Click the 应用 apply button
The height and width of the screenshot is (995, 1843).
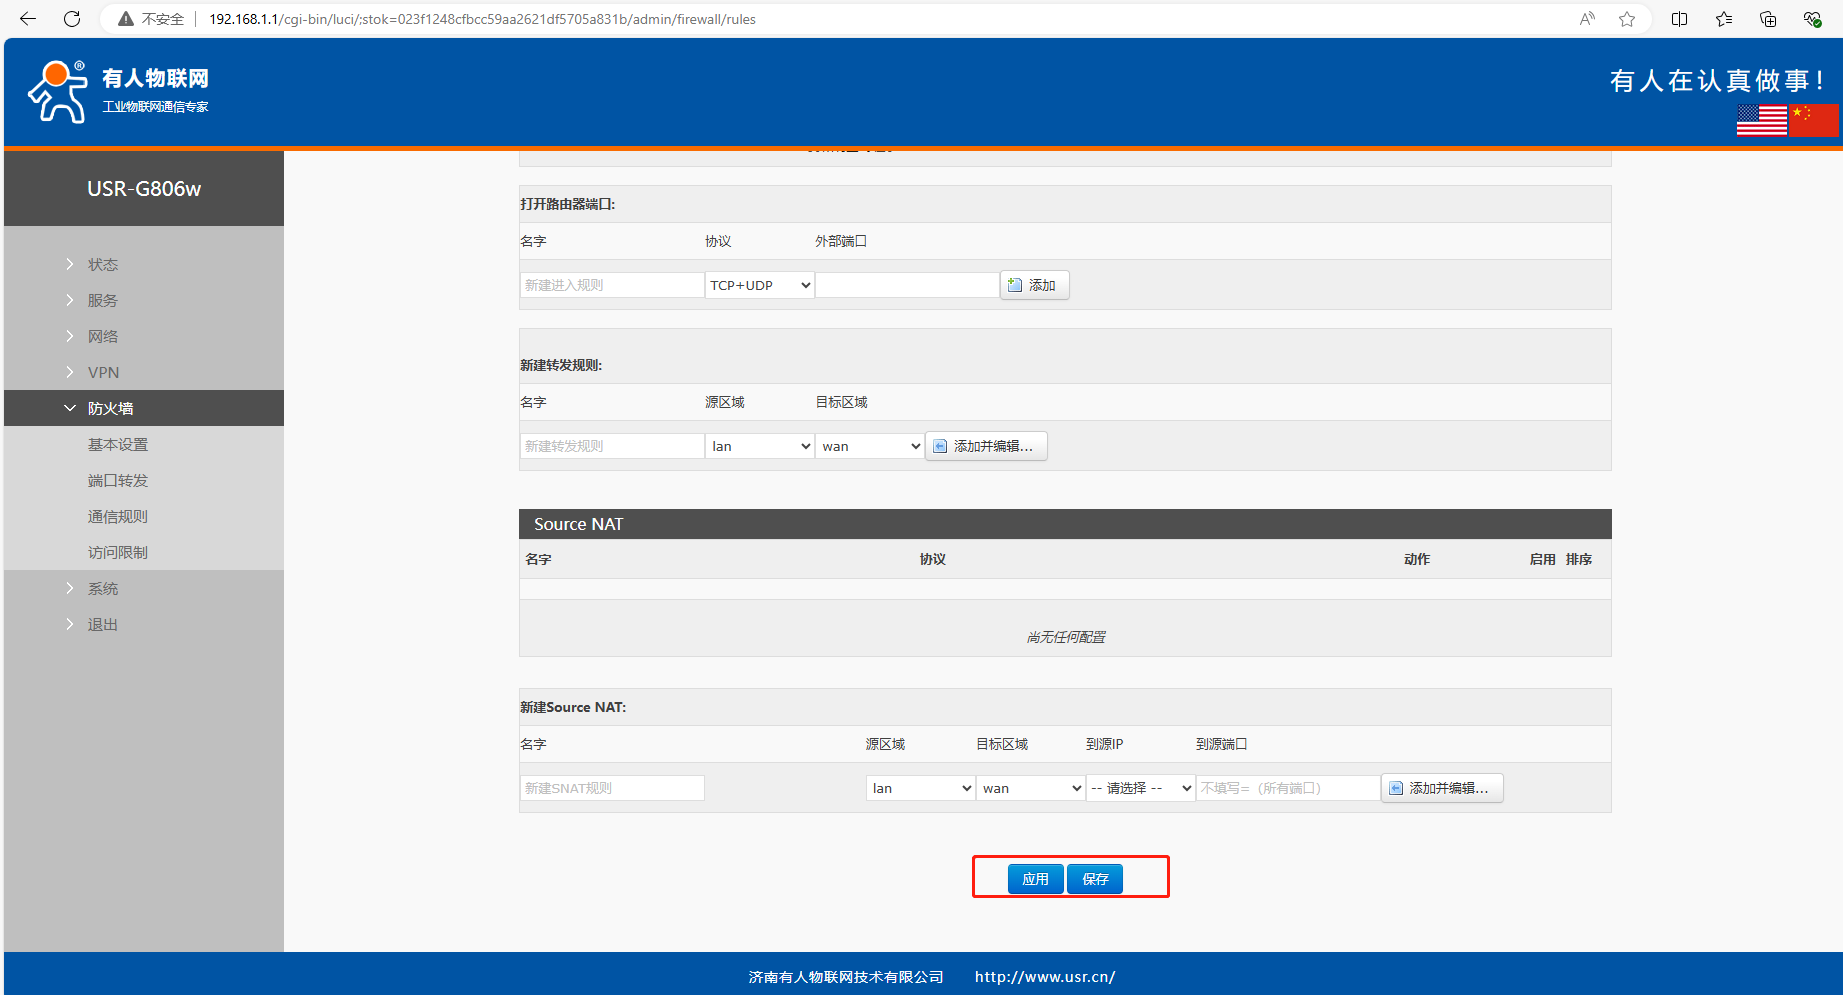[x=1035, y=879]
